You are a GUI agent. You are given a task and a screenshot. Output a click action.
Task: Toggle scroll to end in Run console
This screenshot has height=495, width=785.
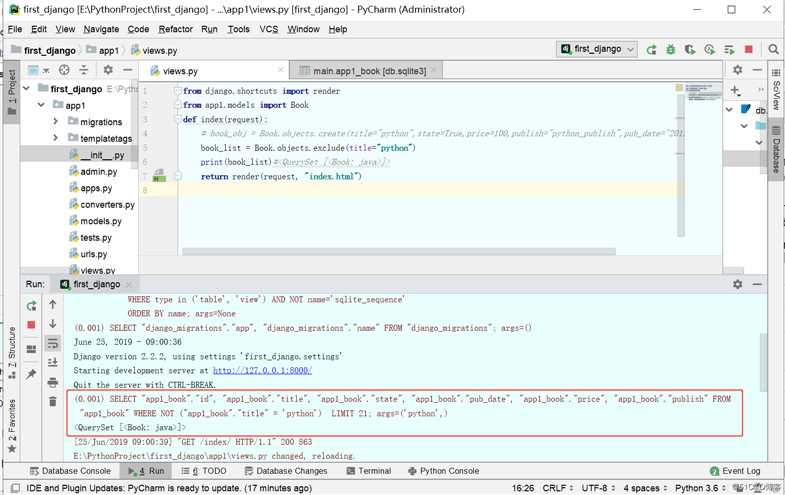click(53, 362)
